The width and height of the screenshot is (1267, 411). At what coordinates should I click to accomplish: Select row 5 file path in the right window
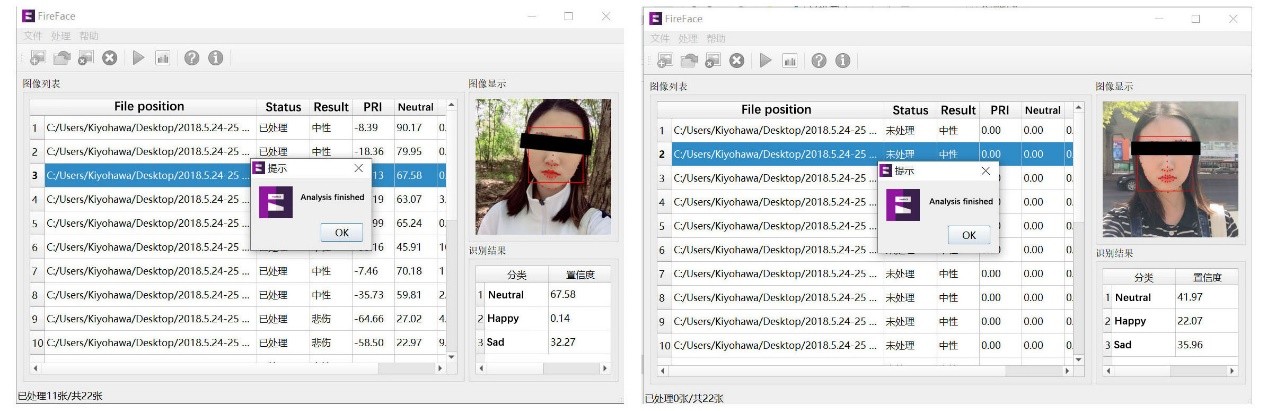(775, 226)
